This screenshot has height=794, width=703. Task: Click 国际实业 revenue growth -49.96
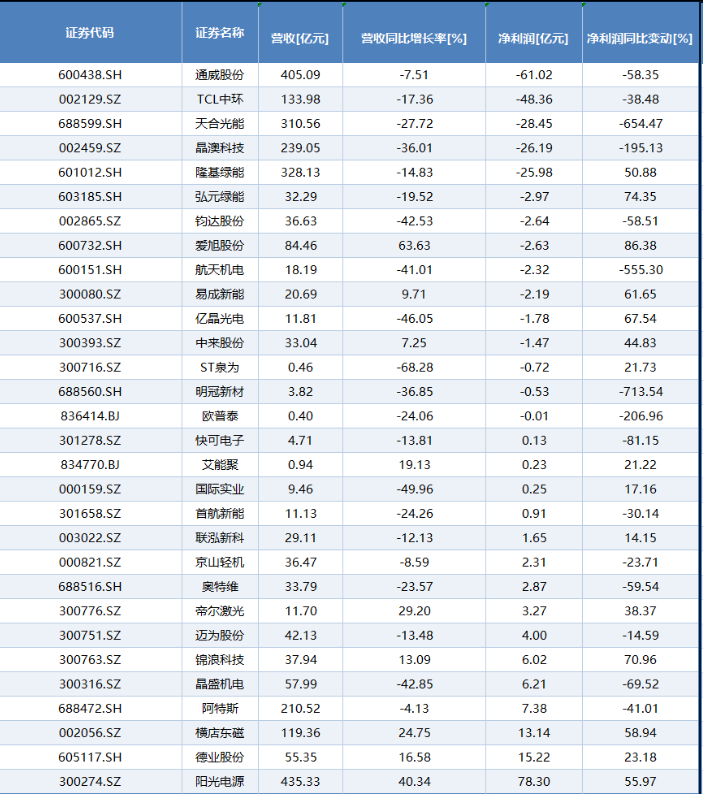pyautogui.click(x=414, y=489)
